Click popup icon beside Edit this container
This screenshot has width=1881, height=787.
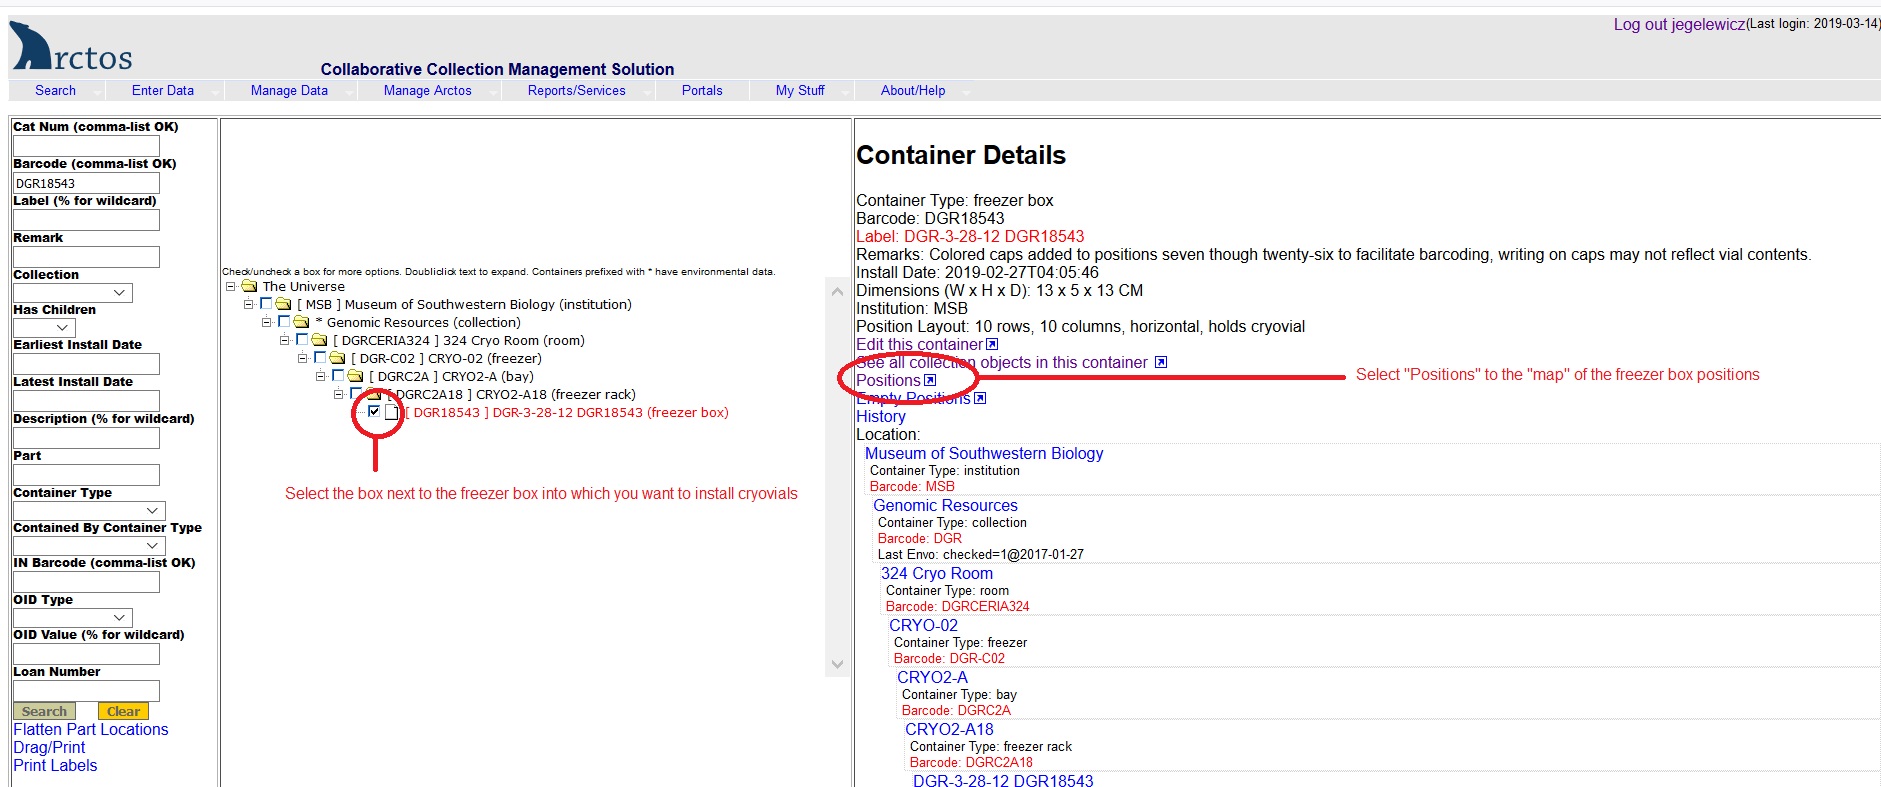pos(992,344)
